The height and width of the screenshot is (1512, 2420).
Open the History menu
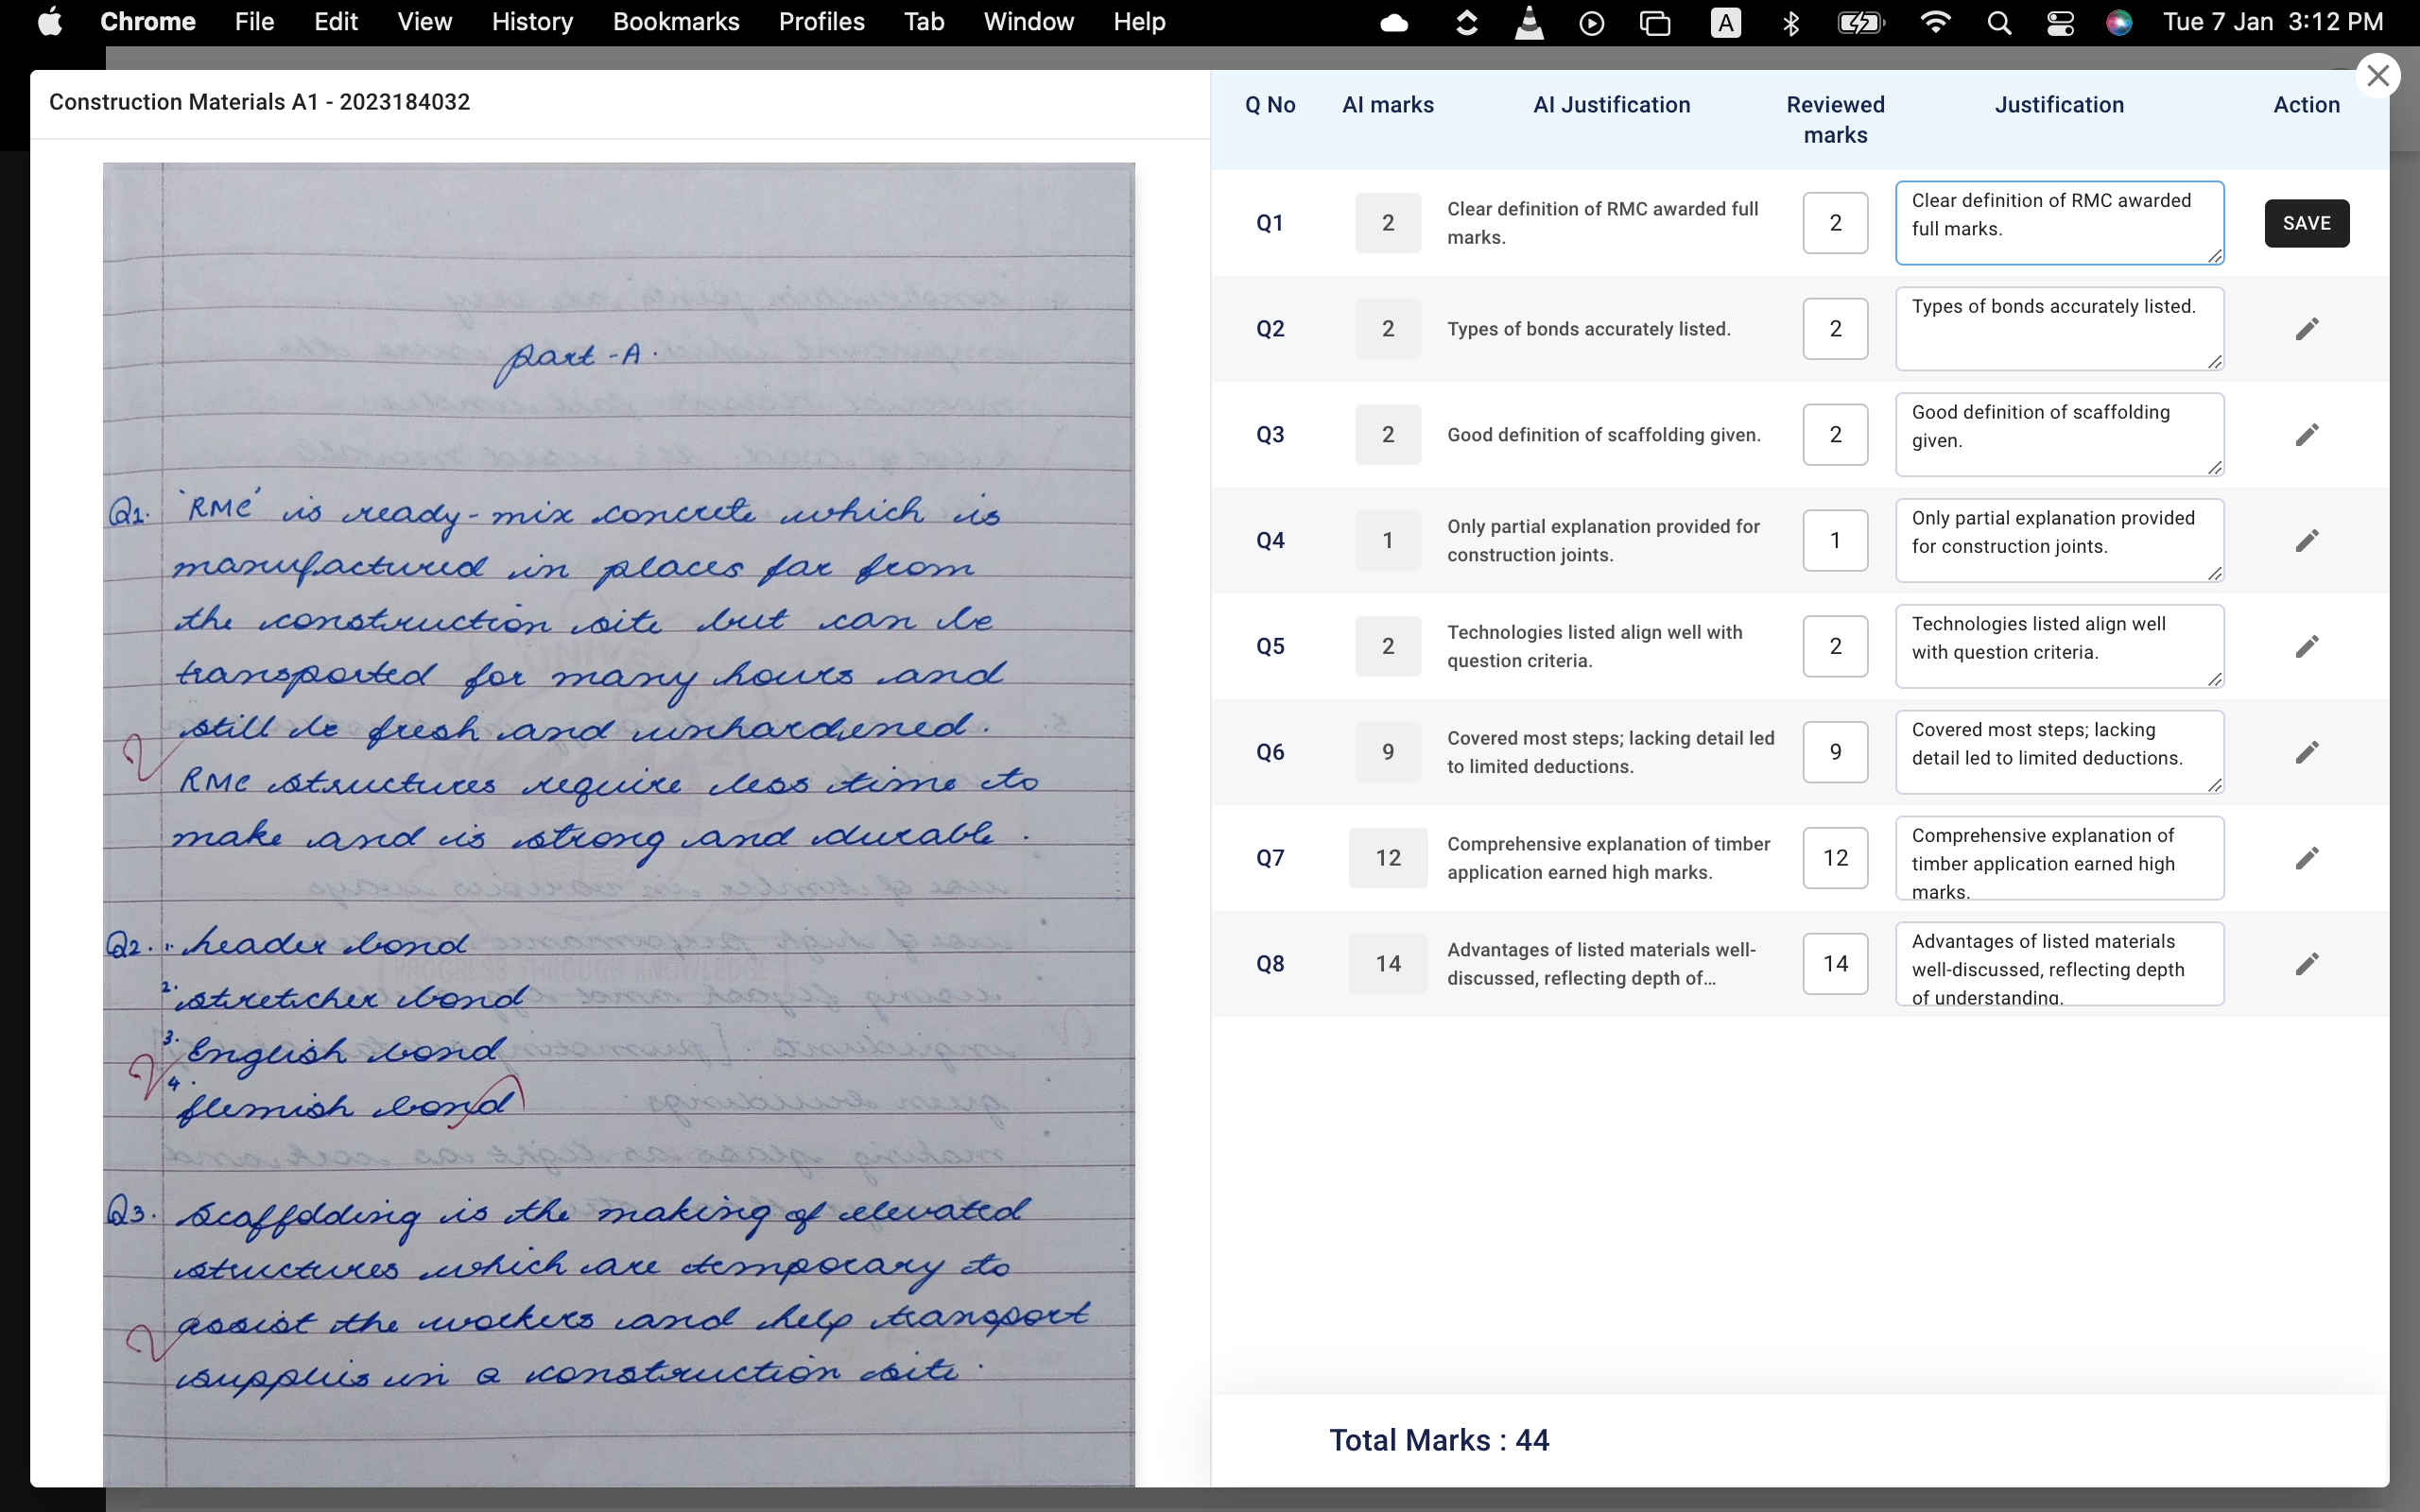click(x=532, y=22)
